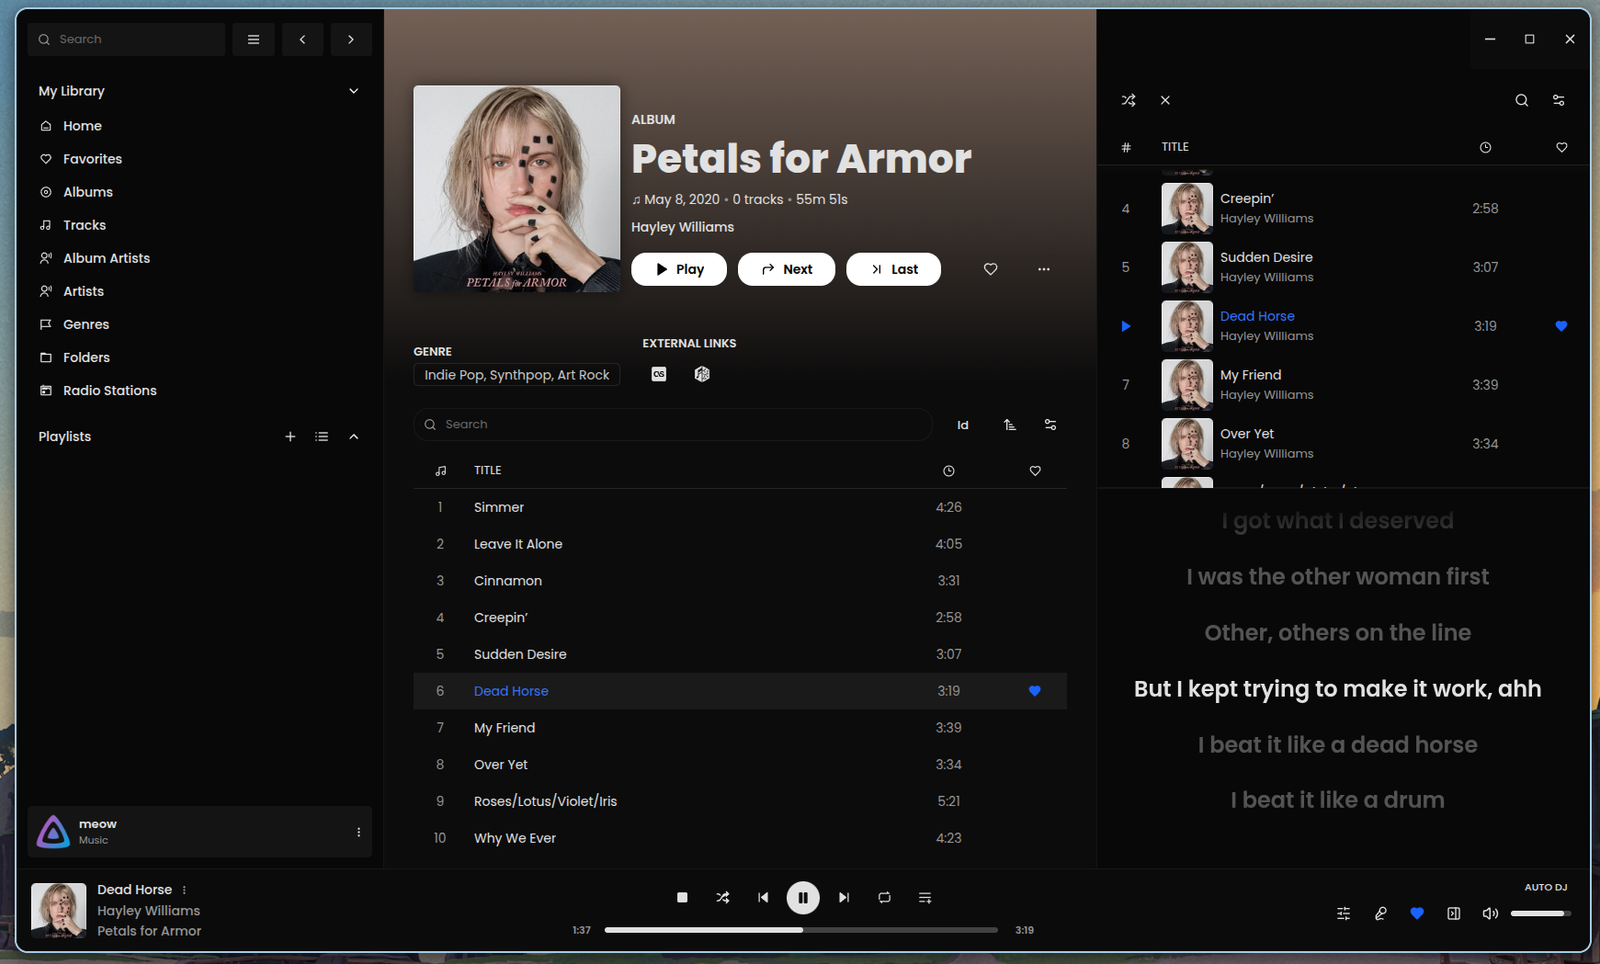Open the MusicBrainz external link icon
The image size is (1600, 964).
(x=702, y=374)
